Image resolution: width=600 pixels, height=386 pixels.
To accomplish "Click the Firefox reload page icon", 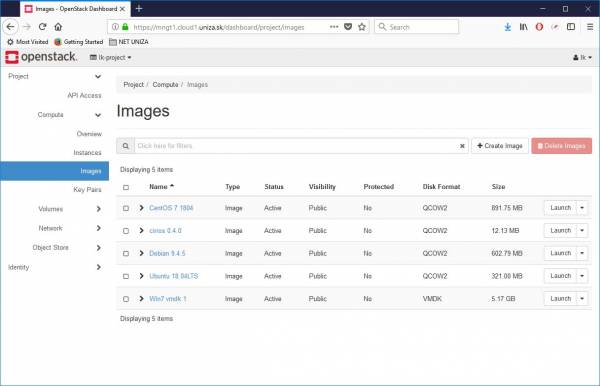I will tap(42, 27).
